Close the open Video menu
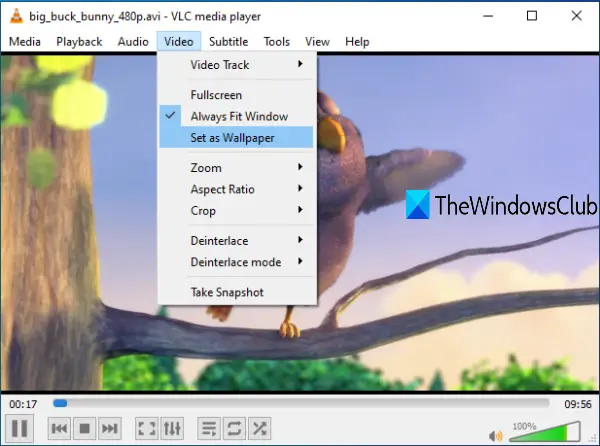600x446 pixels. pyautogui.click(x=179, y=41)
